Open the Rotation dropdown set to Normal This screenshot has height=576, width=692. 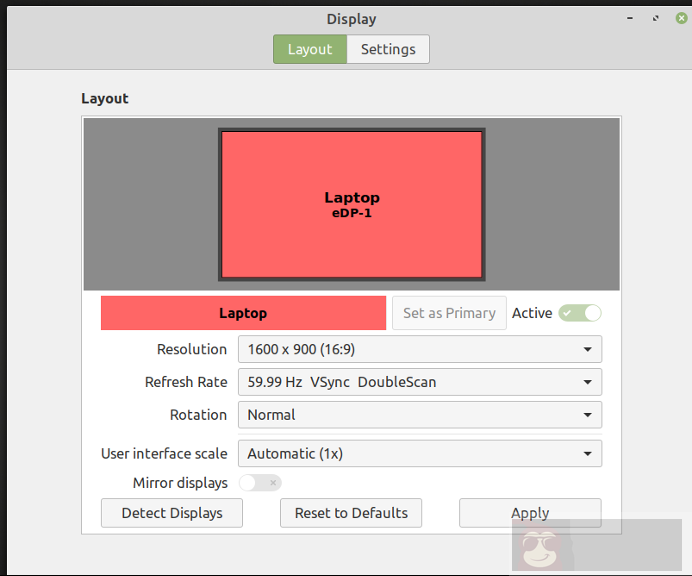(x=419, y=415)
